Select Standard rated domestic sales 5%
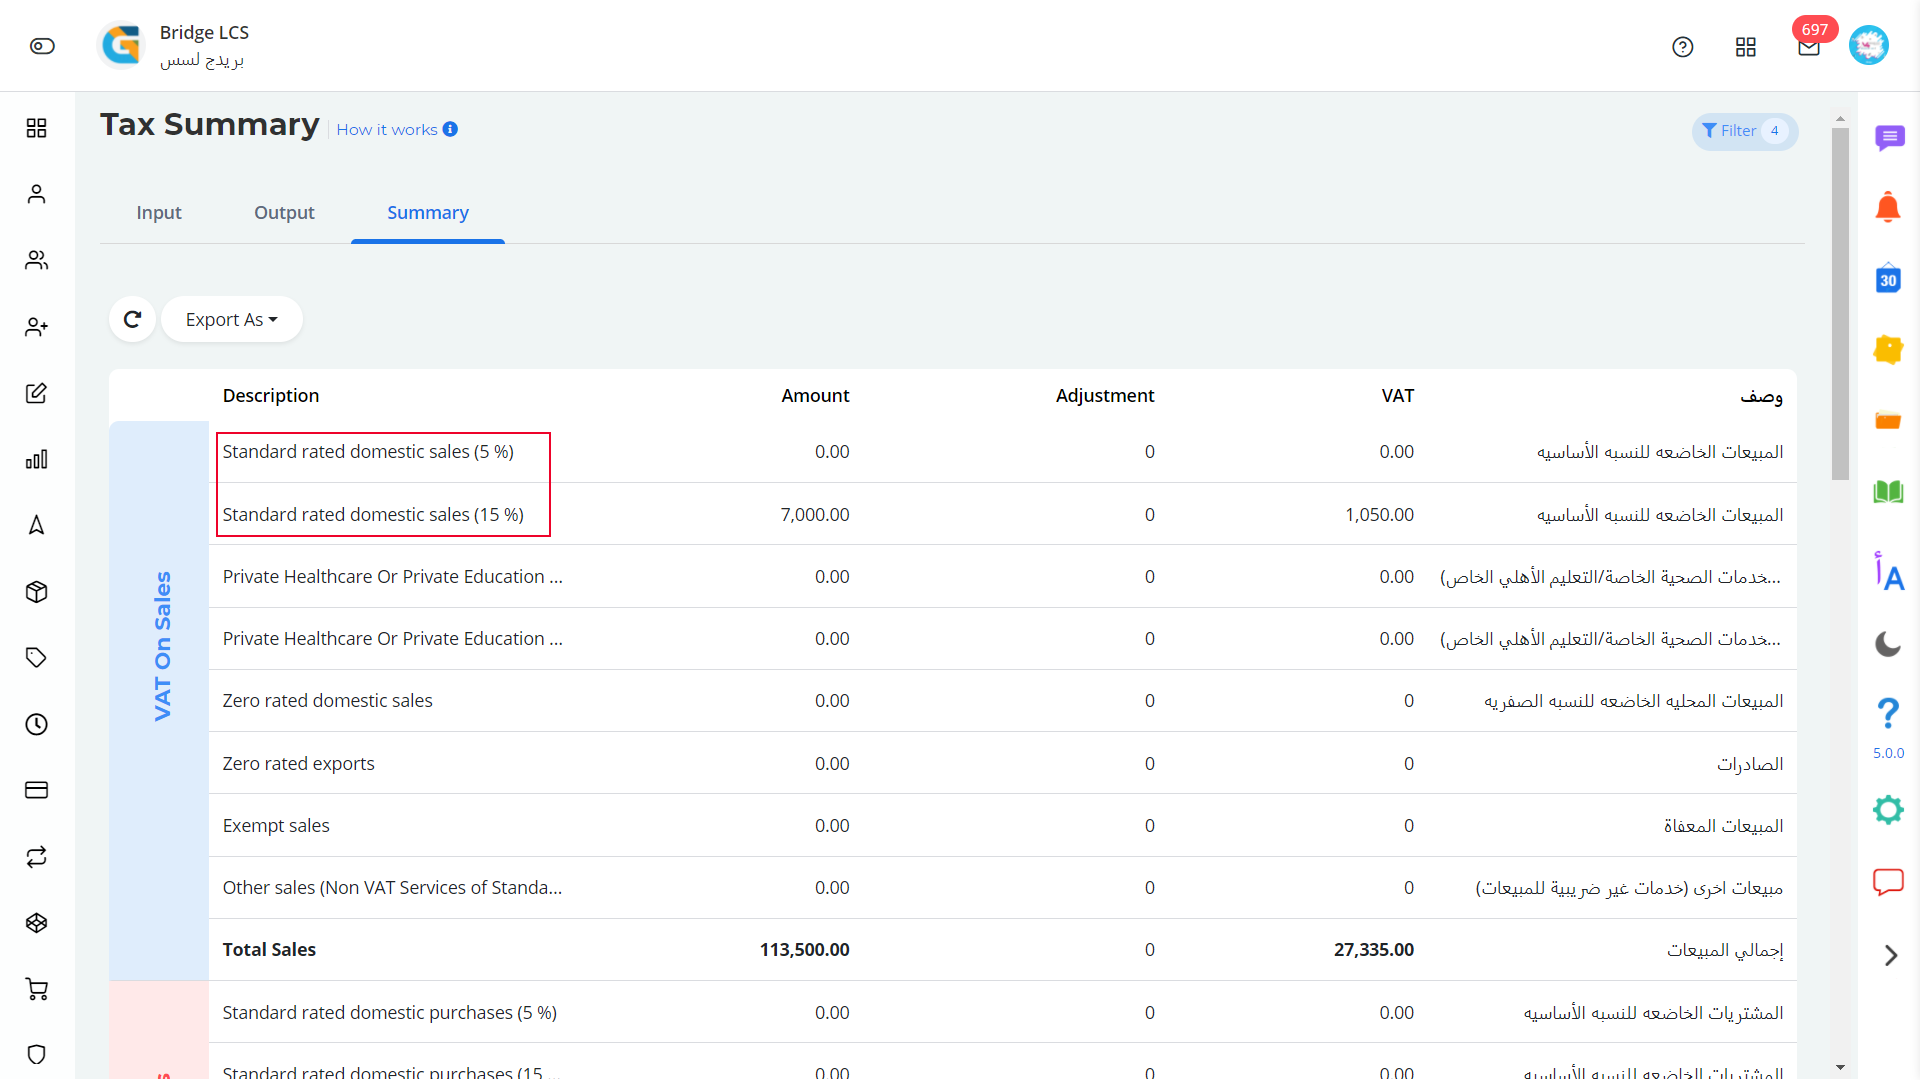 [371, 451]
